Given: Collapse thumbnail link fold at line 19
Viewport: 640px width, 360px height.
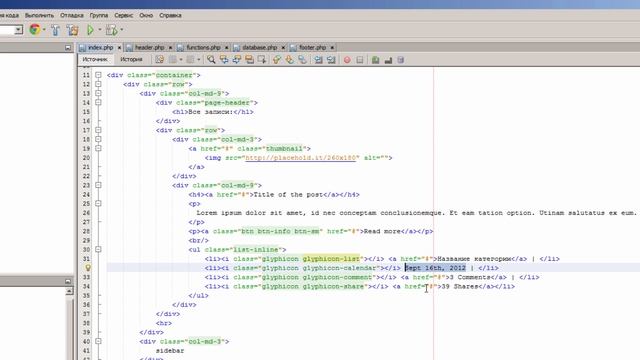Looking at the screenshot, I should point(98,149).
